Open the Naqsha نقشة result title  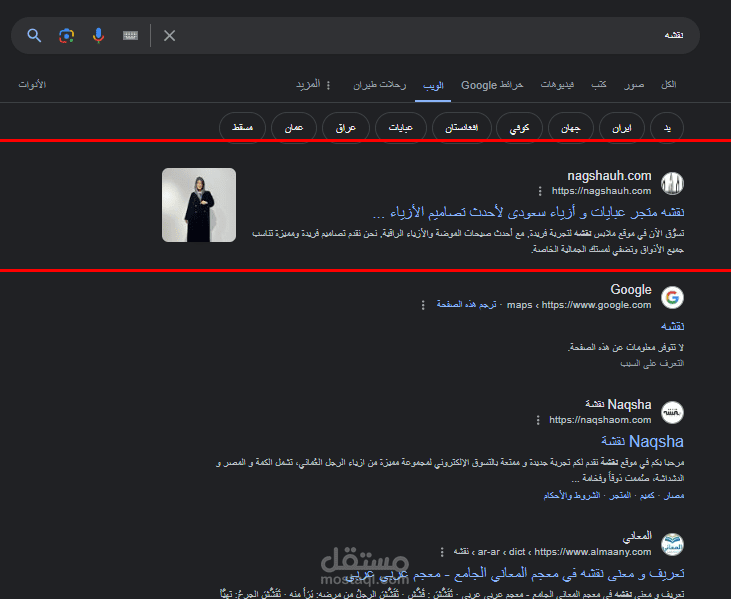tap(642, 441)
